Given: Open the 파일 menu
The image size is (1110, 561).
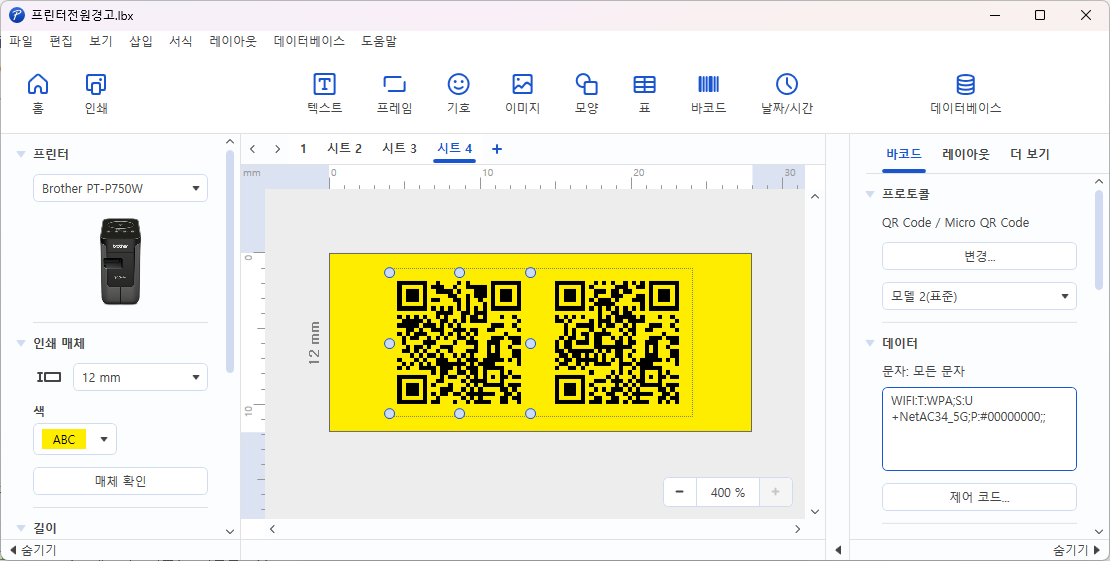Looking at the screenshot, I should tap(21, 41).
